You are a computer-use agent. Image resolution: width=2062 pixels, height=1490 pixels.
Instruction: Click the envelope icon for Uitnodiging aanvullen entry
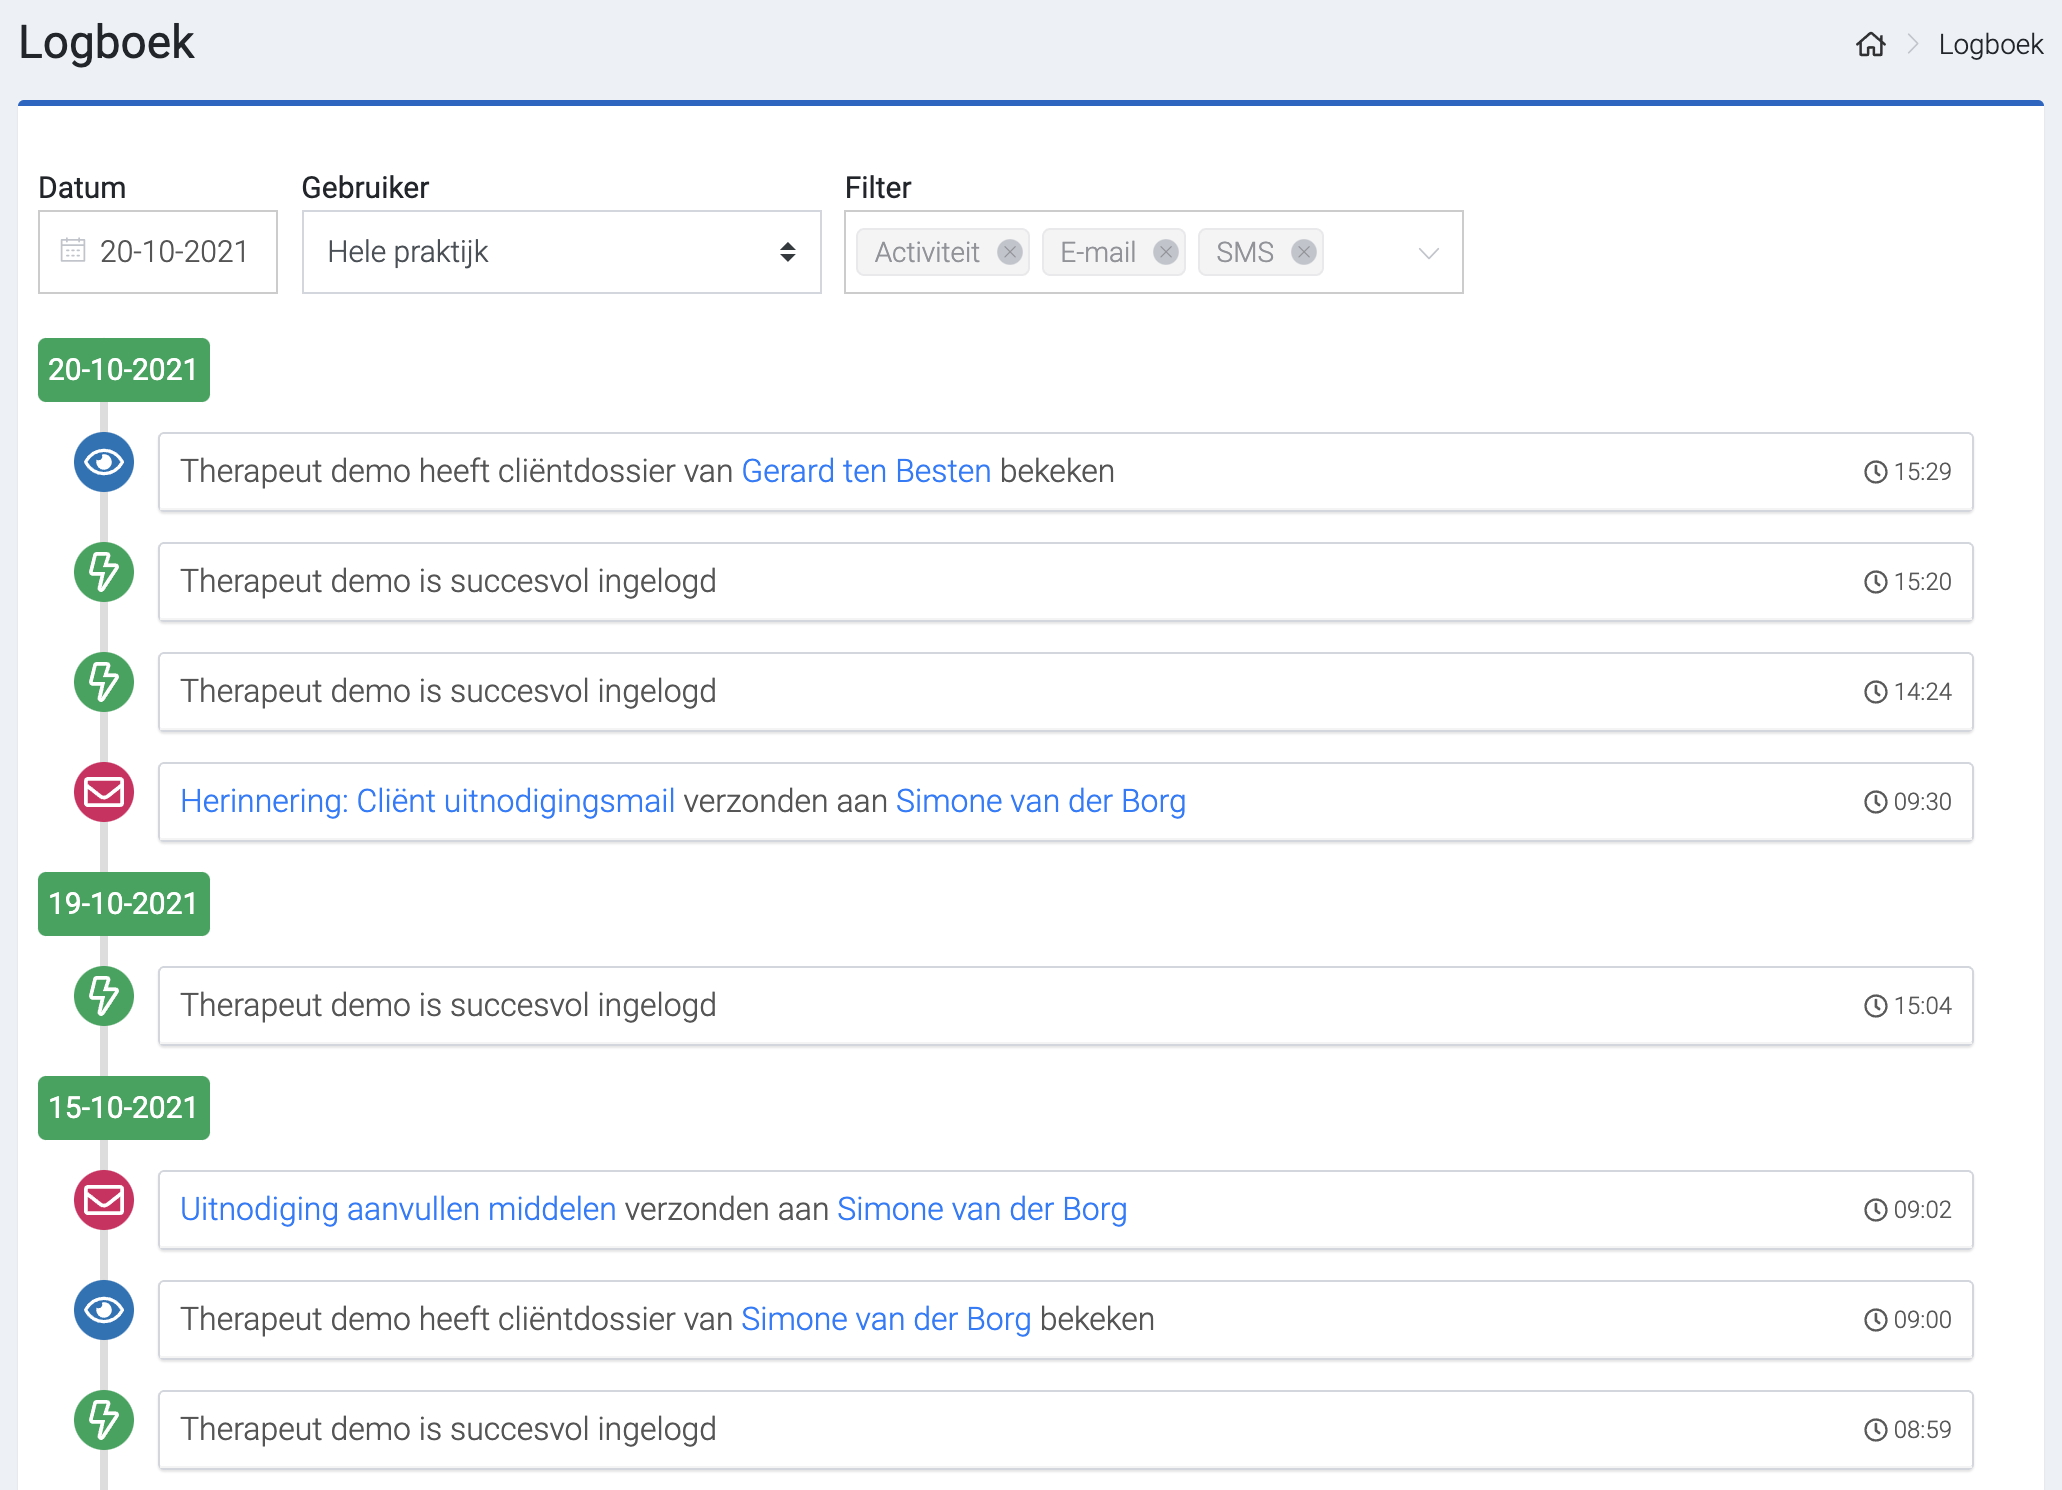pyautogui.click(x=104, y=1200)
